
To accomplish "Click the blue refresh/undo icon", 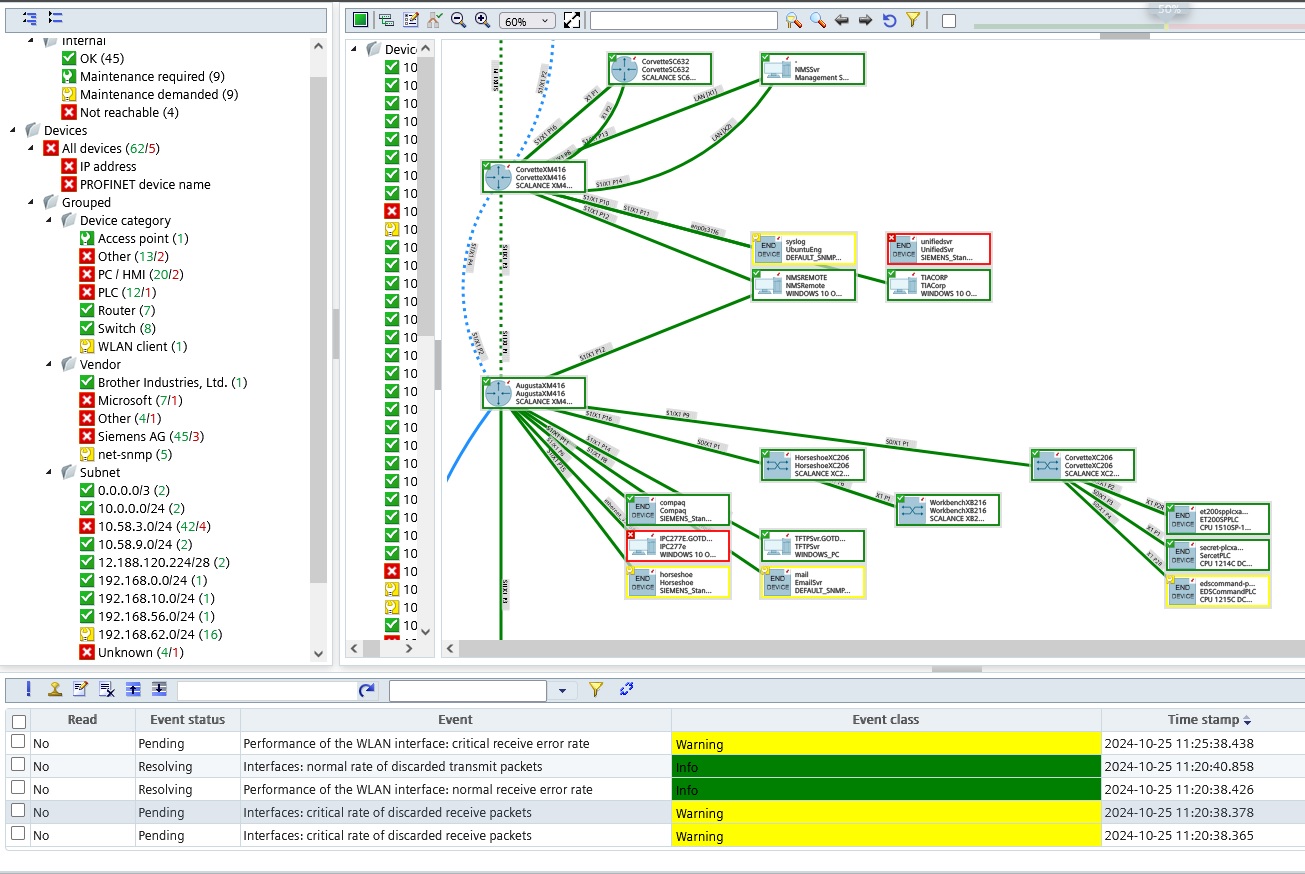I will [x=890, y=20].
